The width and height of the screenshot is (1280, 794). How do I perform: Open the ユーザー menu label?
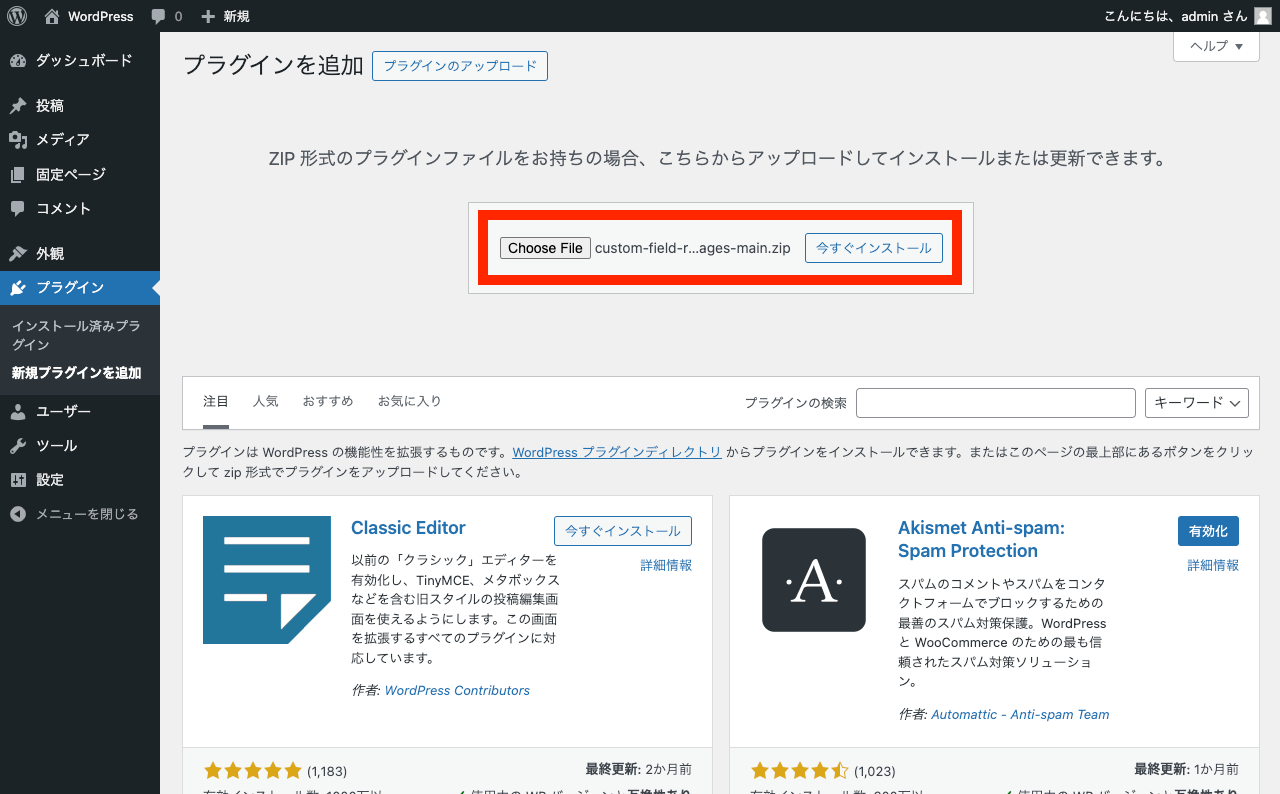[x=64, y=412]
